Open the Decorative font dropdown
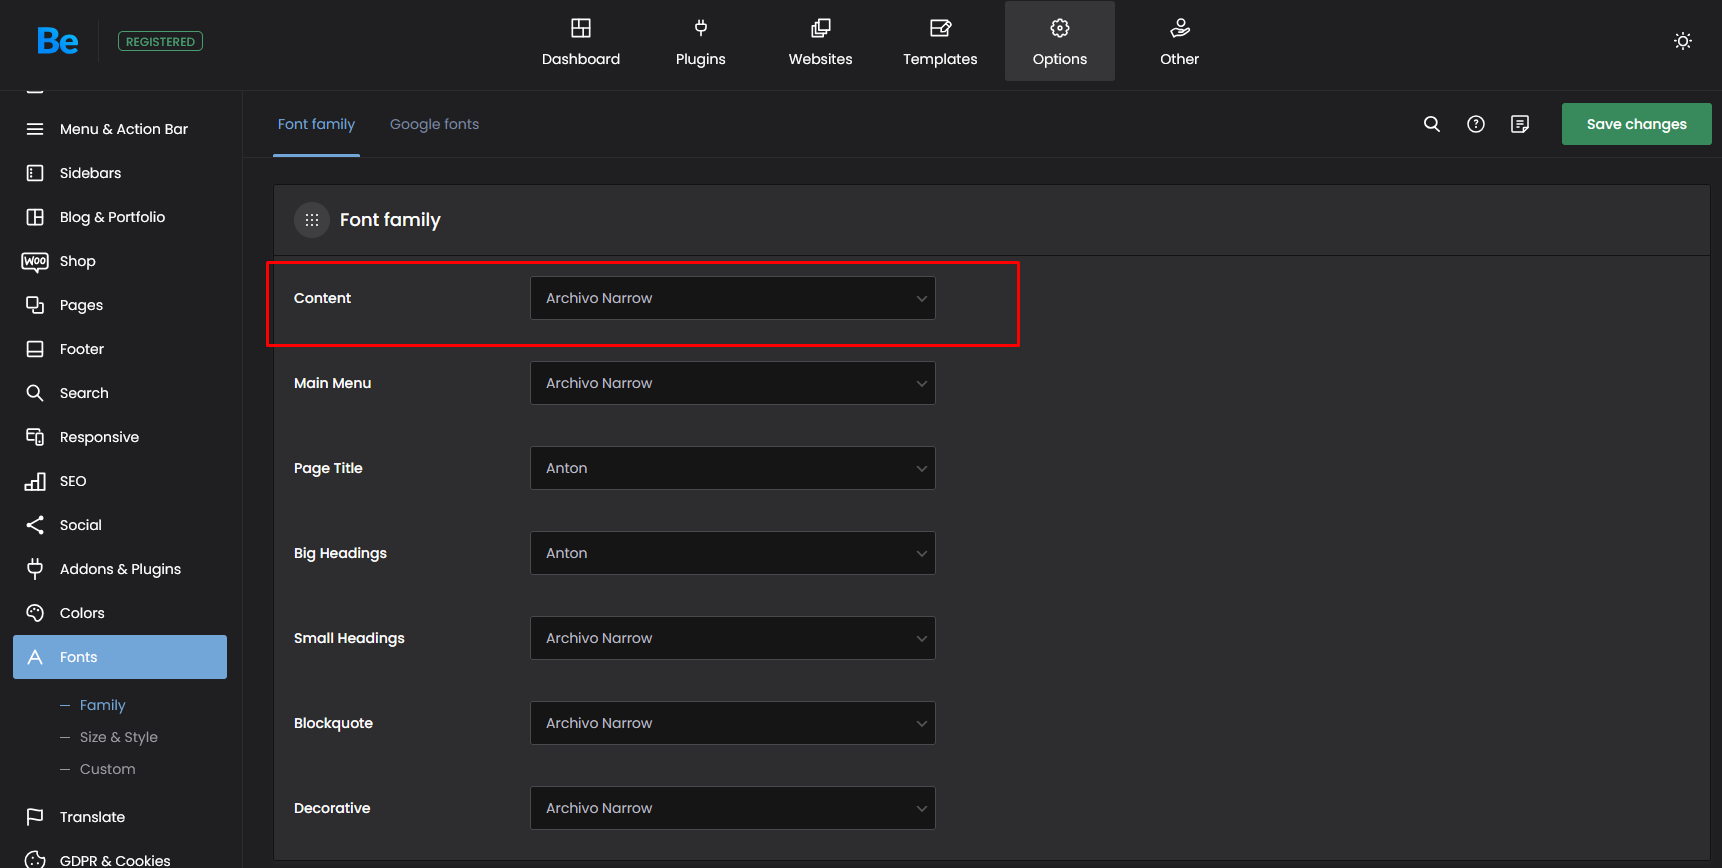Image resolution: width=1722 pixels, height=868 pixels. (733, 808)
